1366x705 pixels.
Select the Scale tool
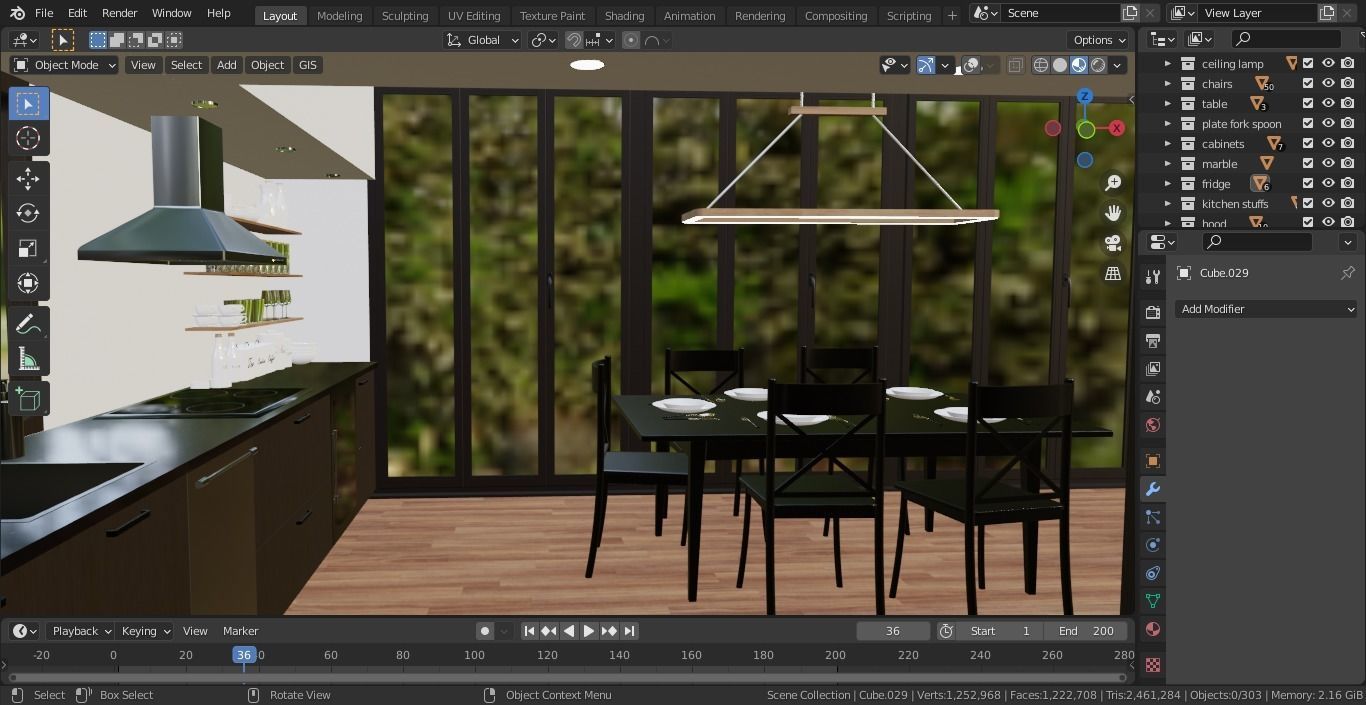click(28, 248)
